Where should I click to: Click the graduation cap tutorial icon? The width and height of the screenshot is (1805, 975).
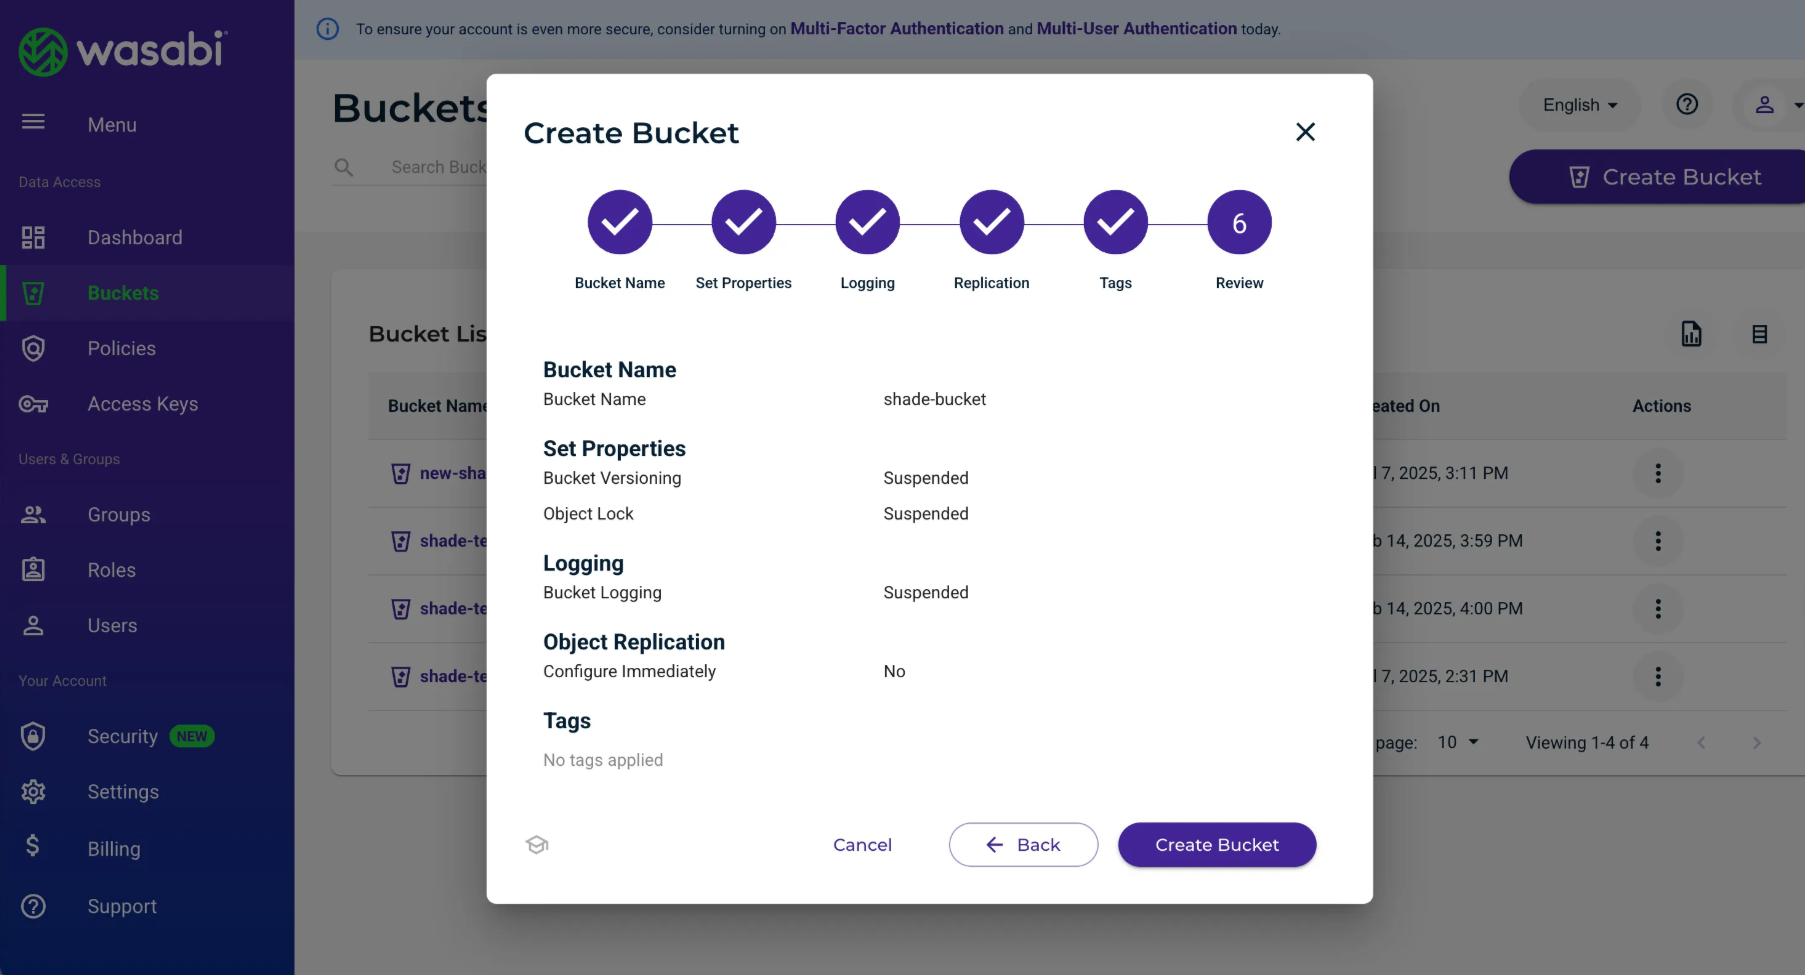tap(537, 845)
